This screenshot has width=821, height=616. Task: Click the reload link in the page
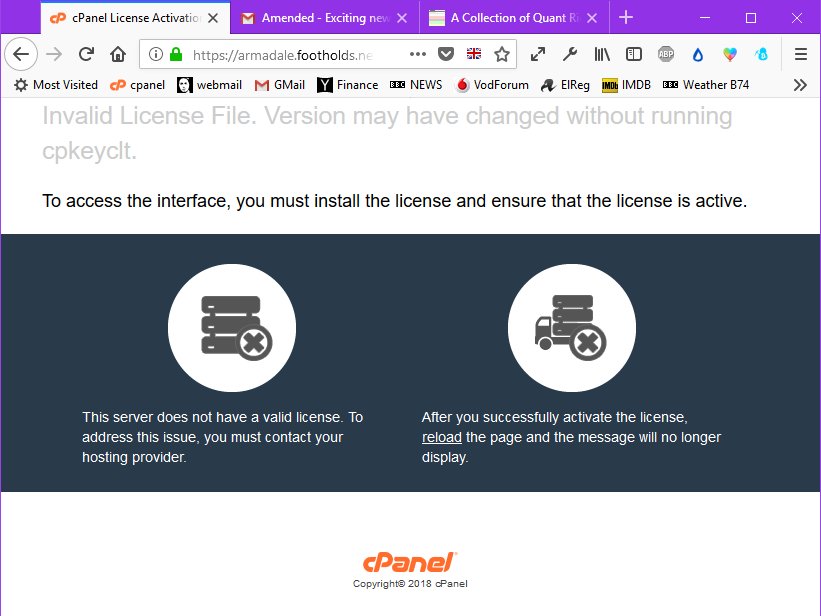pyautogui.click(x=442, y=437)
